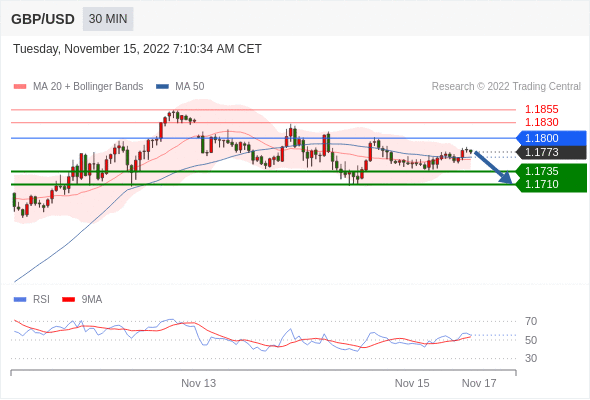The width and height of the screenshot is (590, 400).
Task: Click the Nov 15 time axis marker
Action: click(412, 383)
